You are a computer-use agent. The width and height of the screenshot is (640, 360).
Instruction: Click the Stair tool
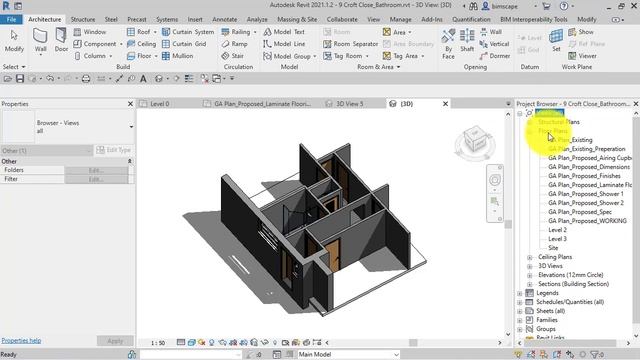(233, 56)
